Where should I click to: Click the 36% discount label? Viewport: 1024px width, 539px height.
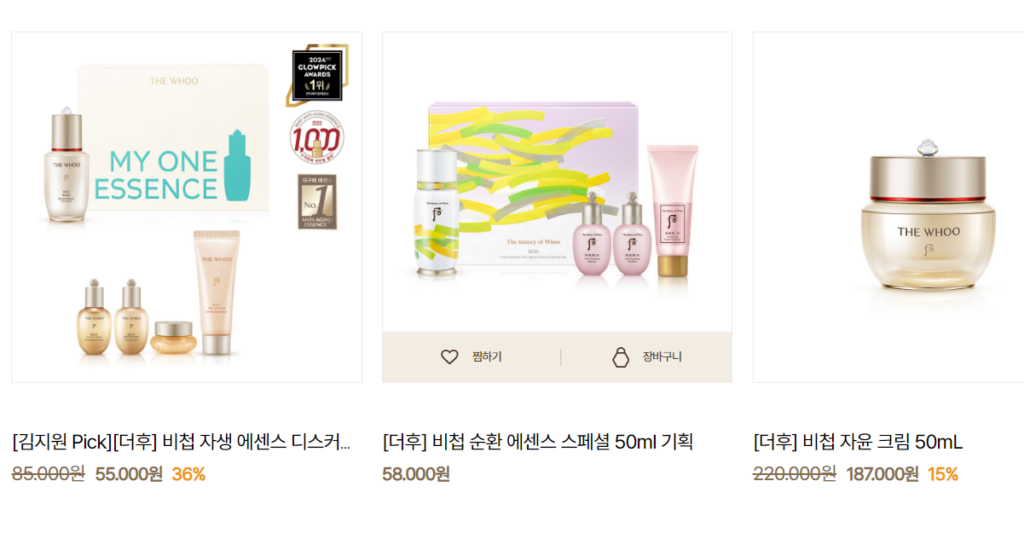pyautogui.click(x=189, y=474)
